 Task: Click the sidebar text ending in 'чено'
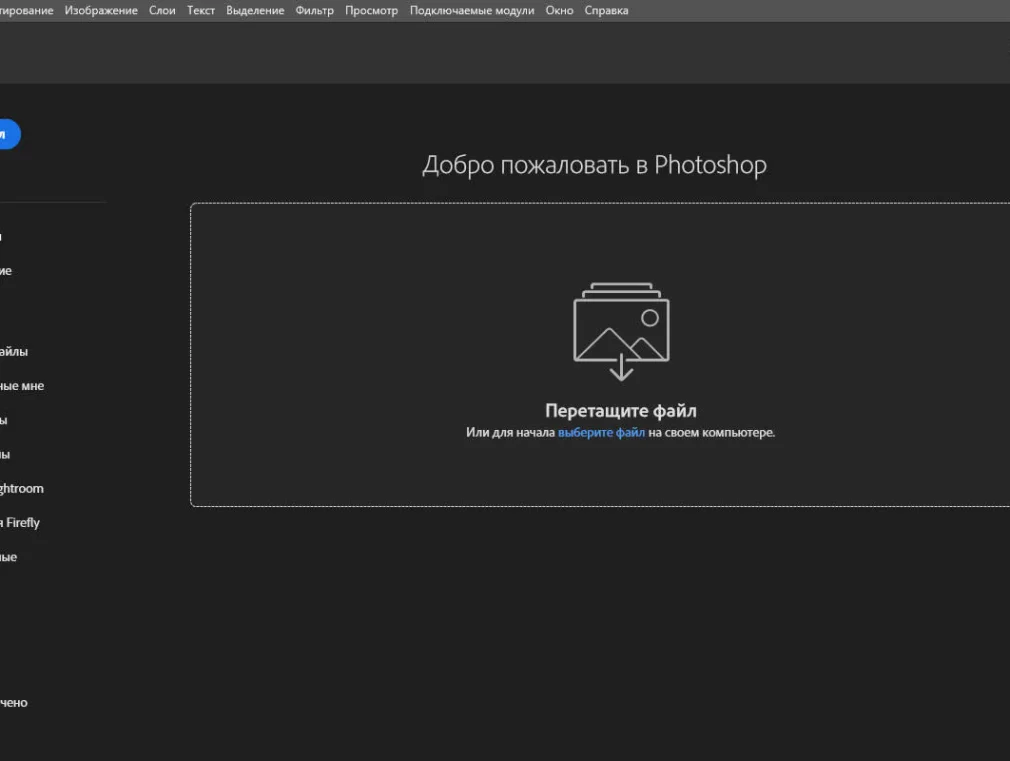13,703
